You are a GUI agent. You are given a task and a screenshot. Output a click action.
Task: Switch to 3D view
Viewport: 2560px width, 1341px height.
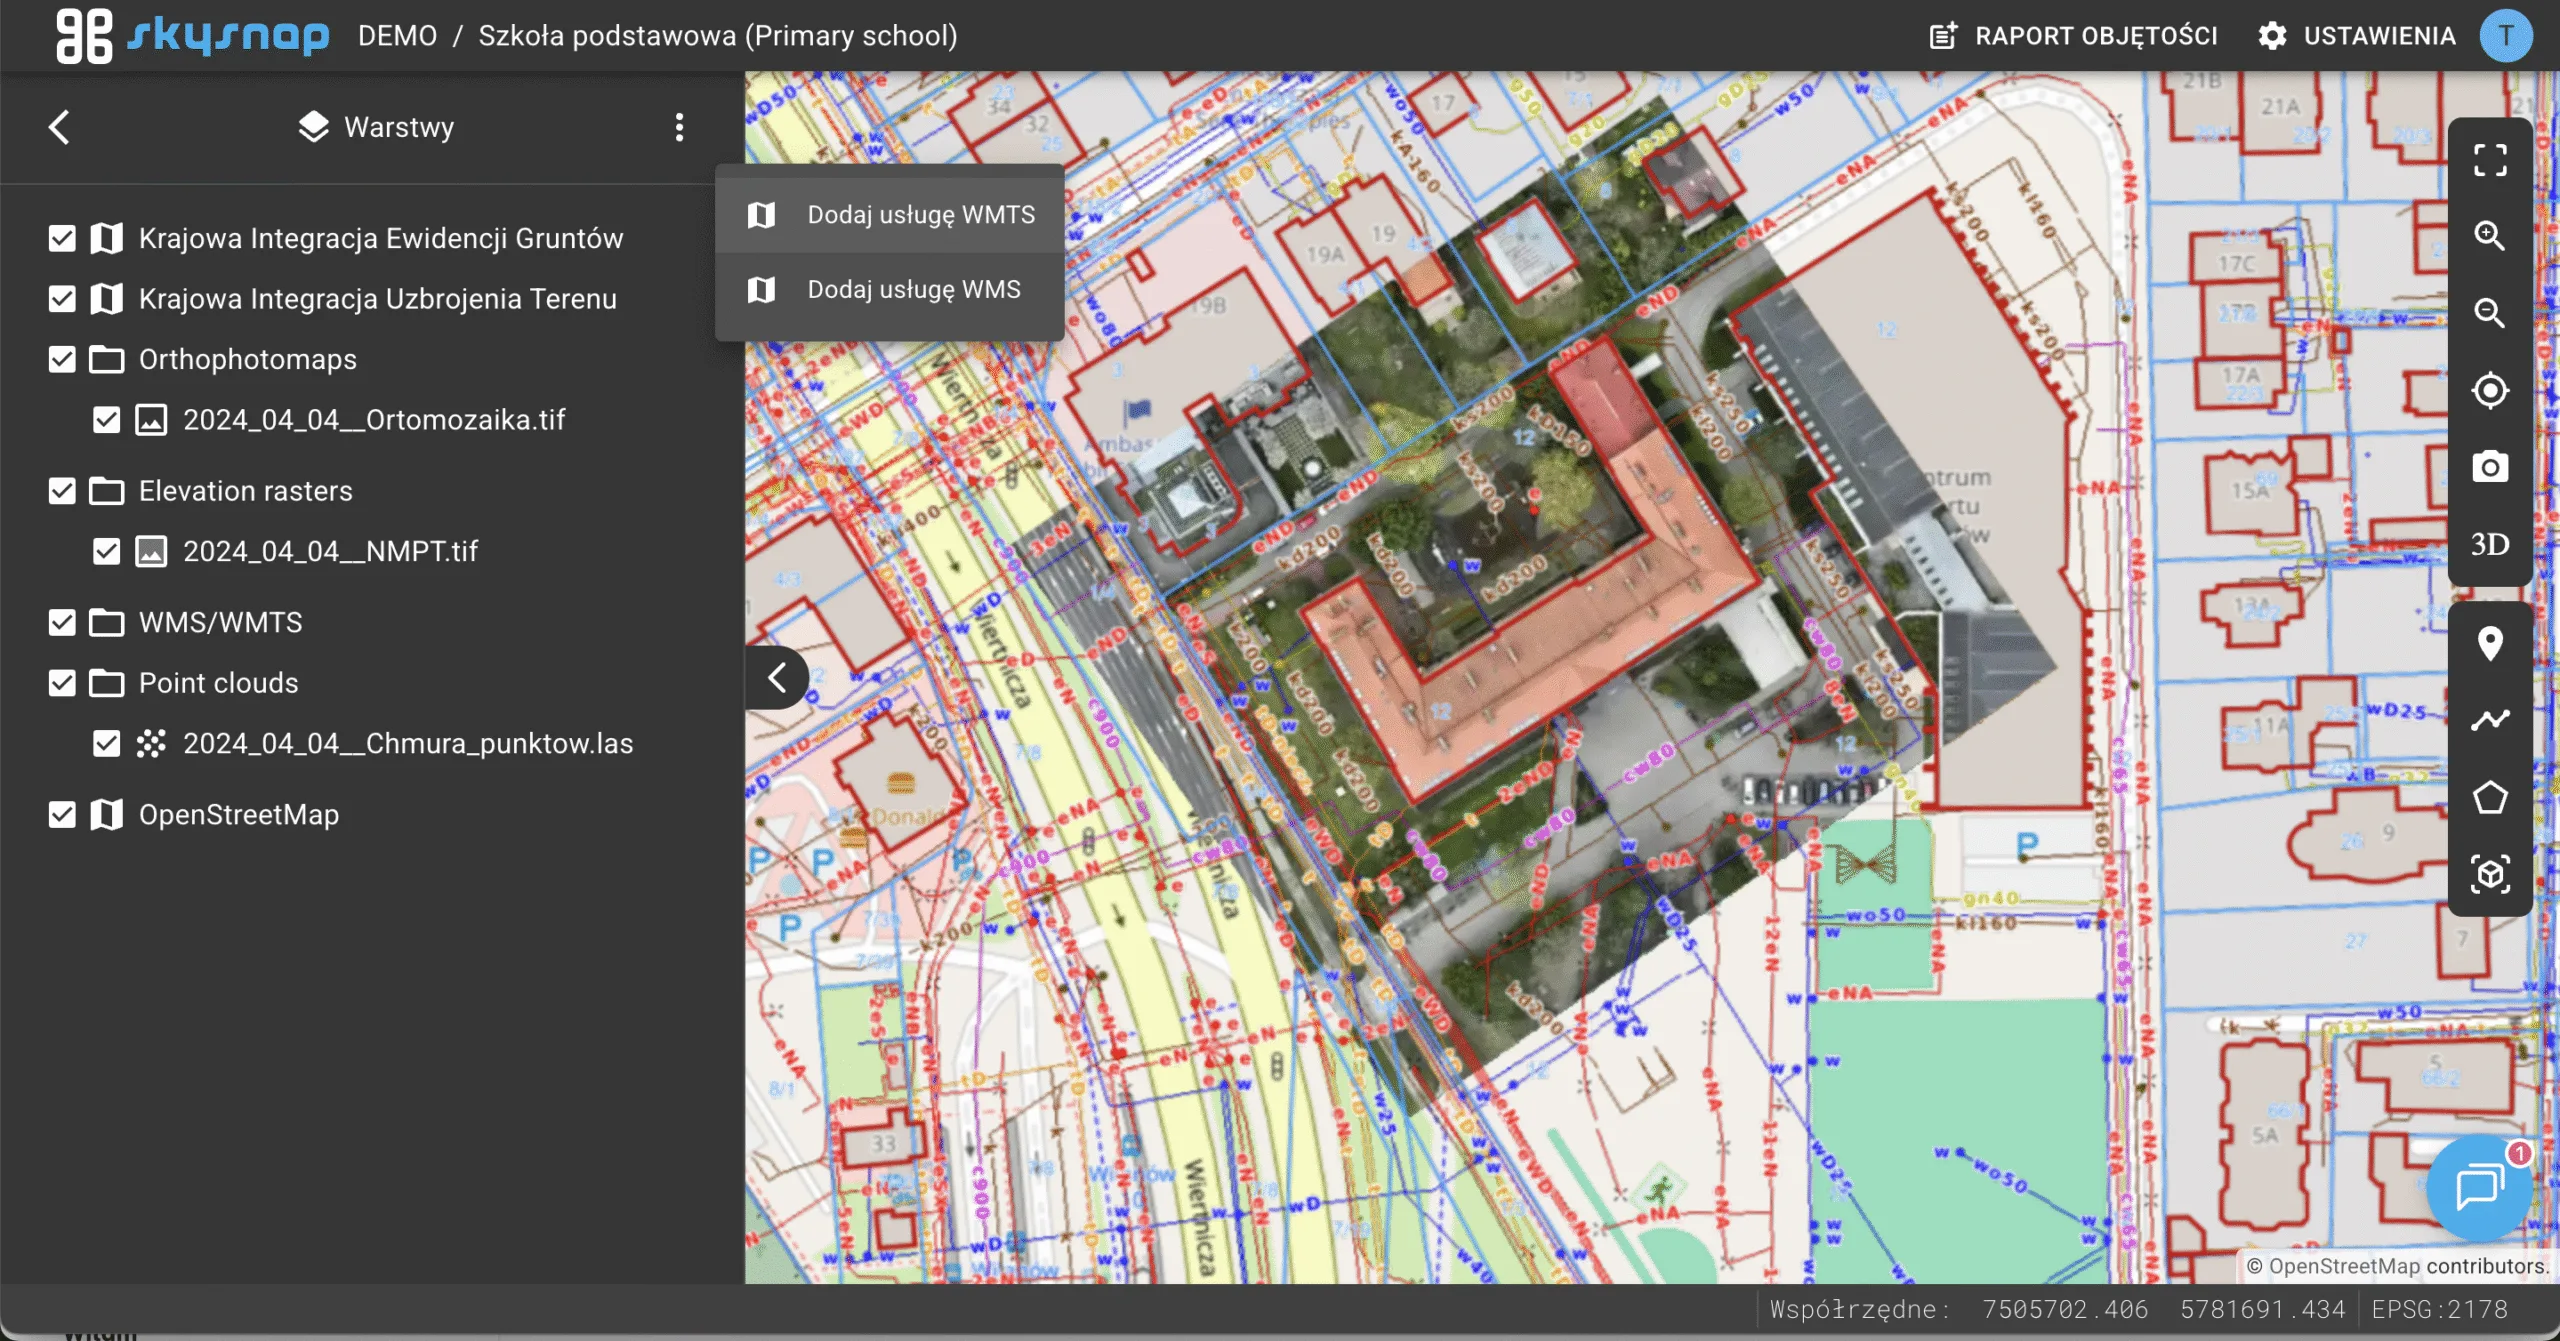click(x=2489, y=544)
